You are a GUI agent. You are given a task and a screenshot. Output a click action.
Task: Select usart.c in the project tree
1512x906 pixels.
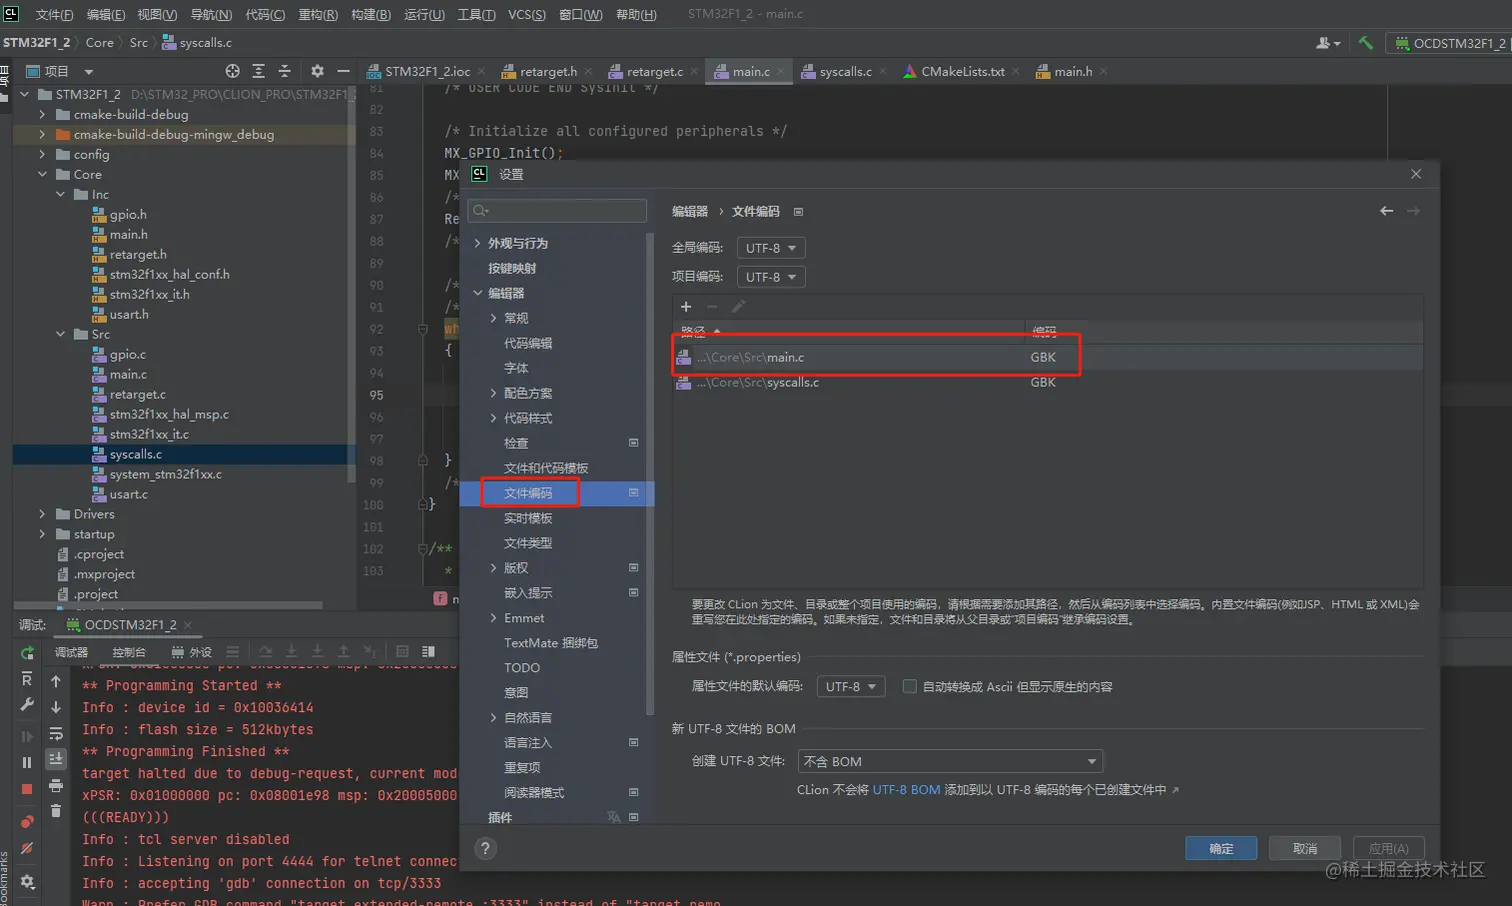tap(128, 494)
